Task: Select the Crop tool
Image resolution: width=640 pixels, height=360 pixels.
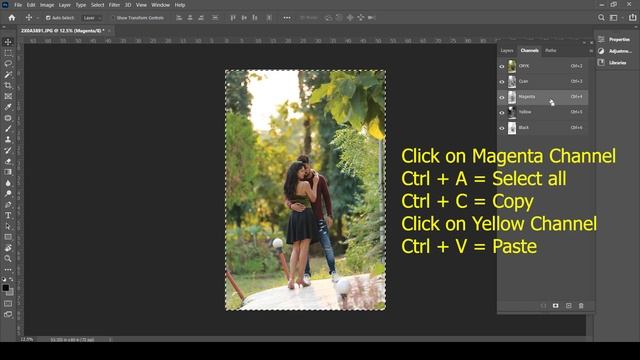Action: coord(8,85)
